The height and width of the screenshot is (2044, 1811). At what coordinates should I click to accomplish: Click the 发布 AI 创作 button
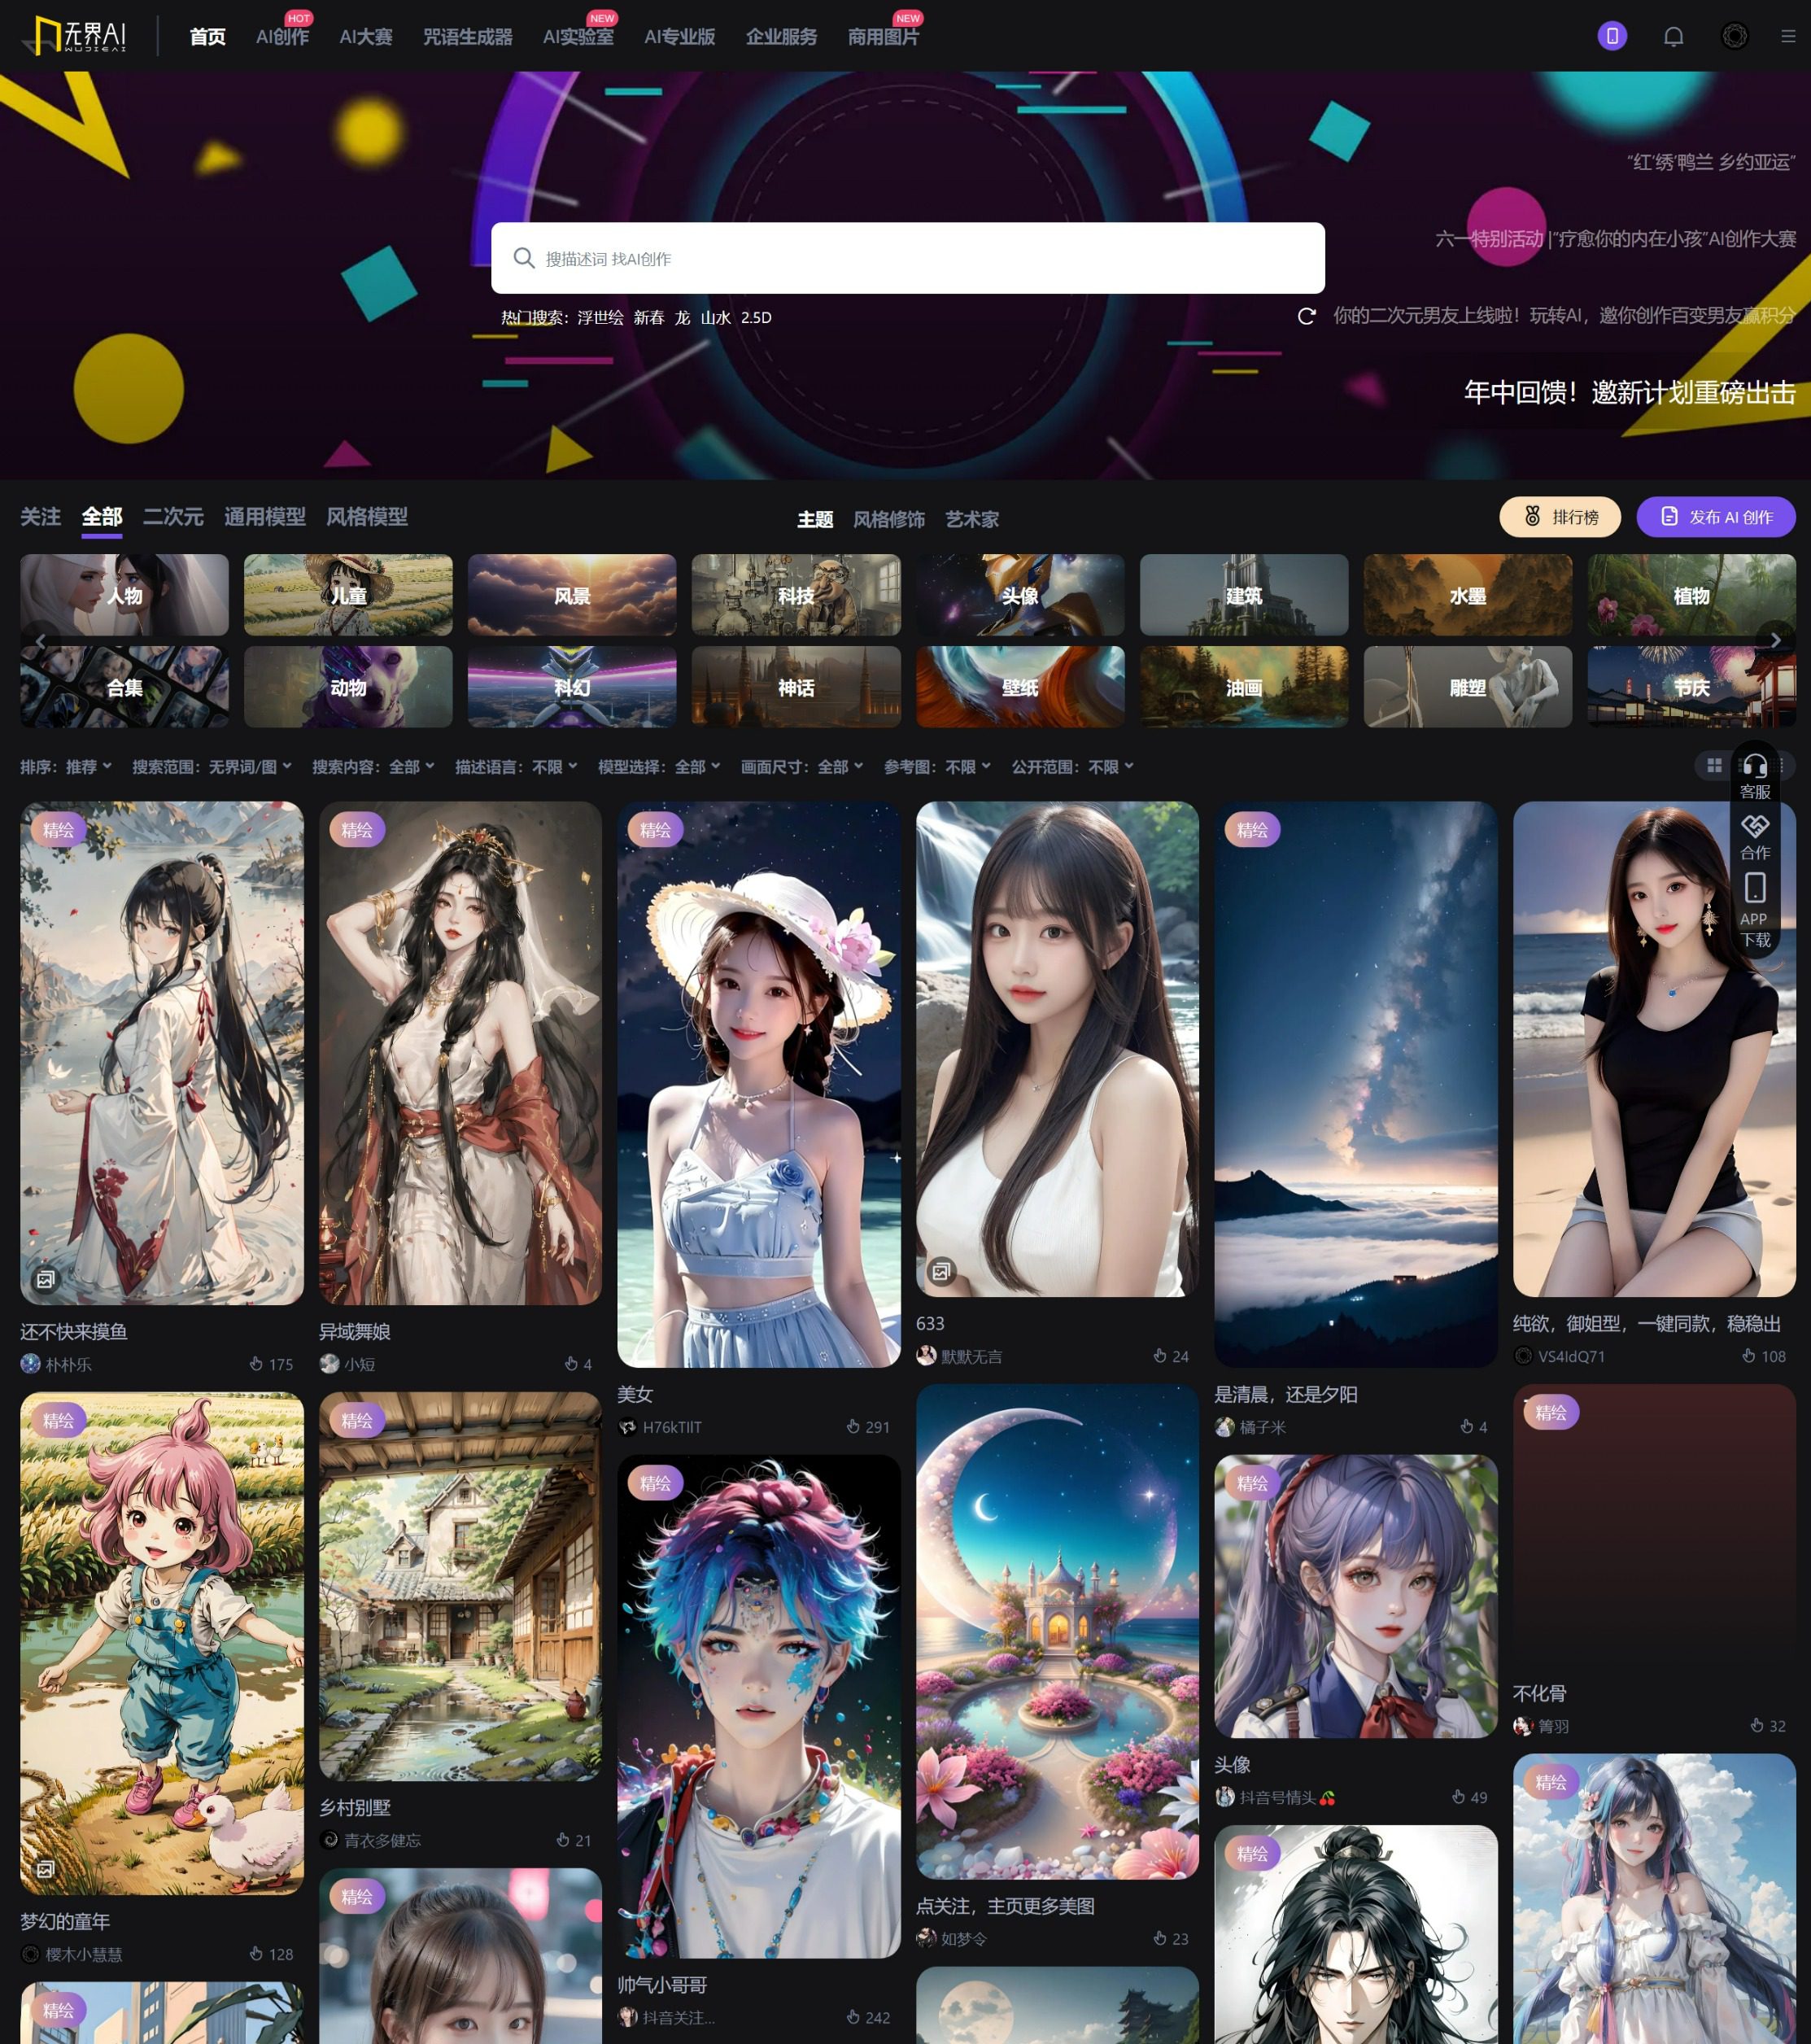(1716, 517)
